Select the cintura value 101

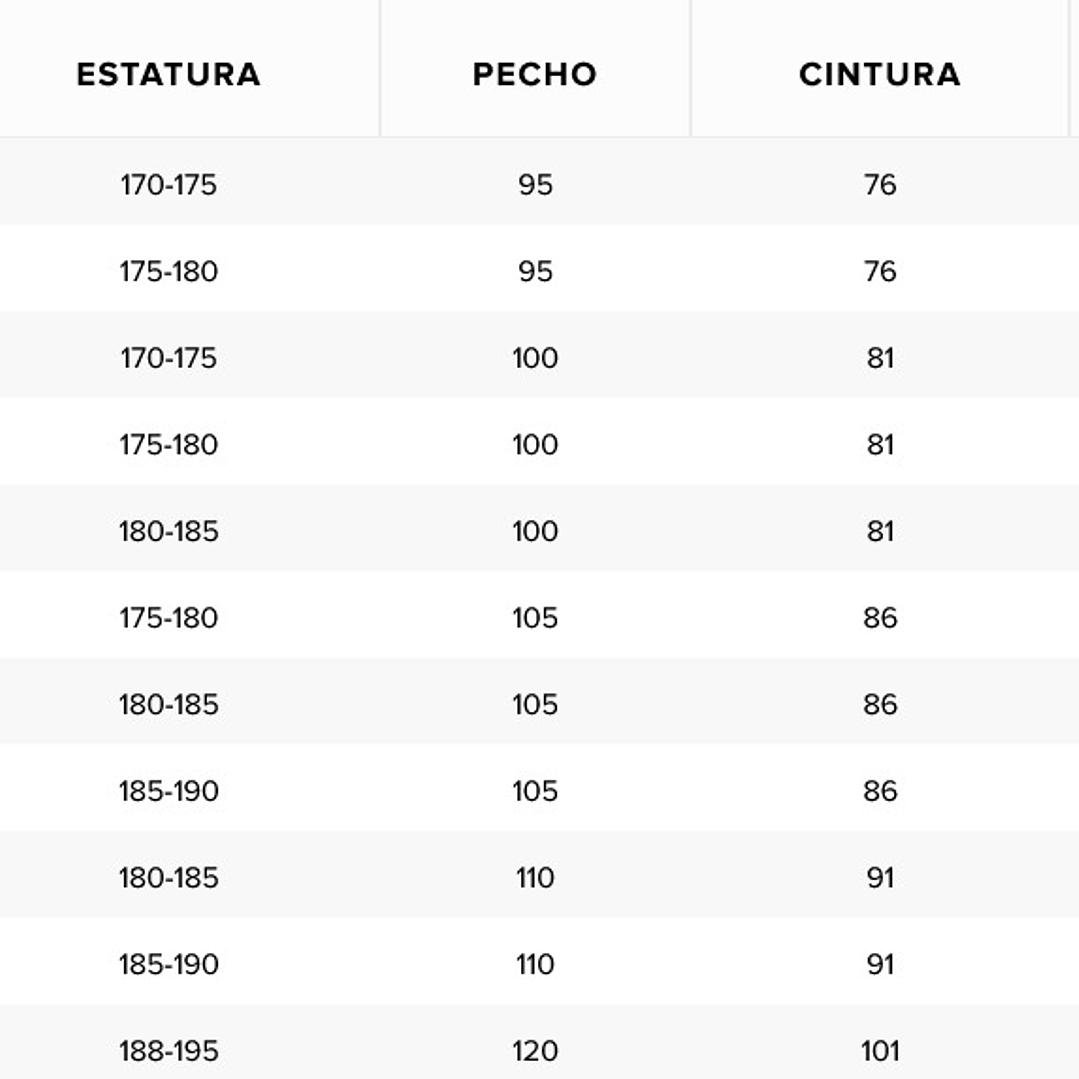(x=879, y=1051)
